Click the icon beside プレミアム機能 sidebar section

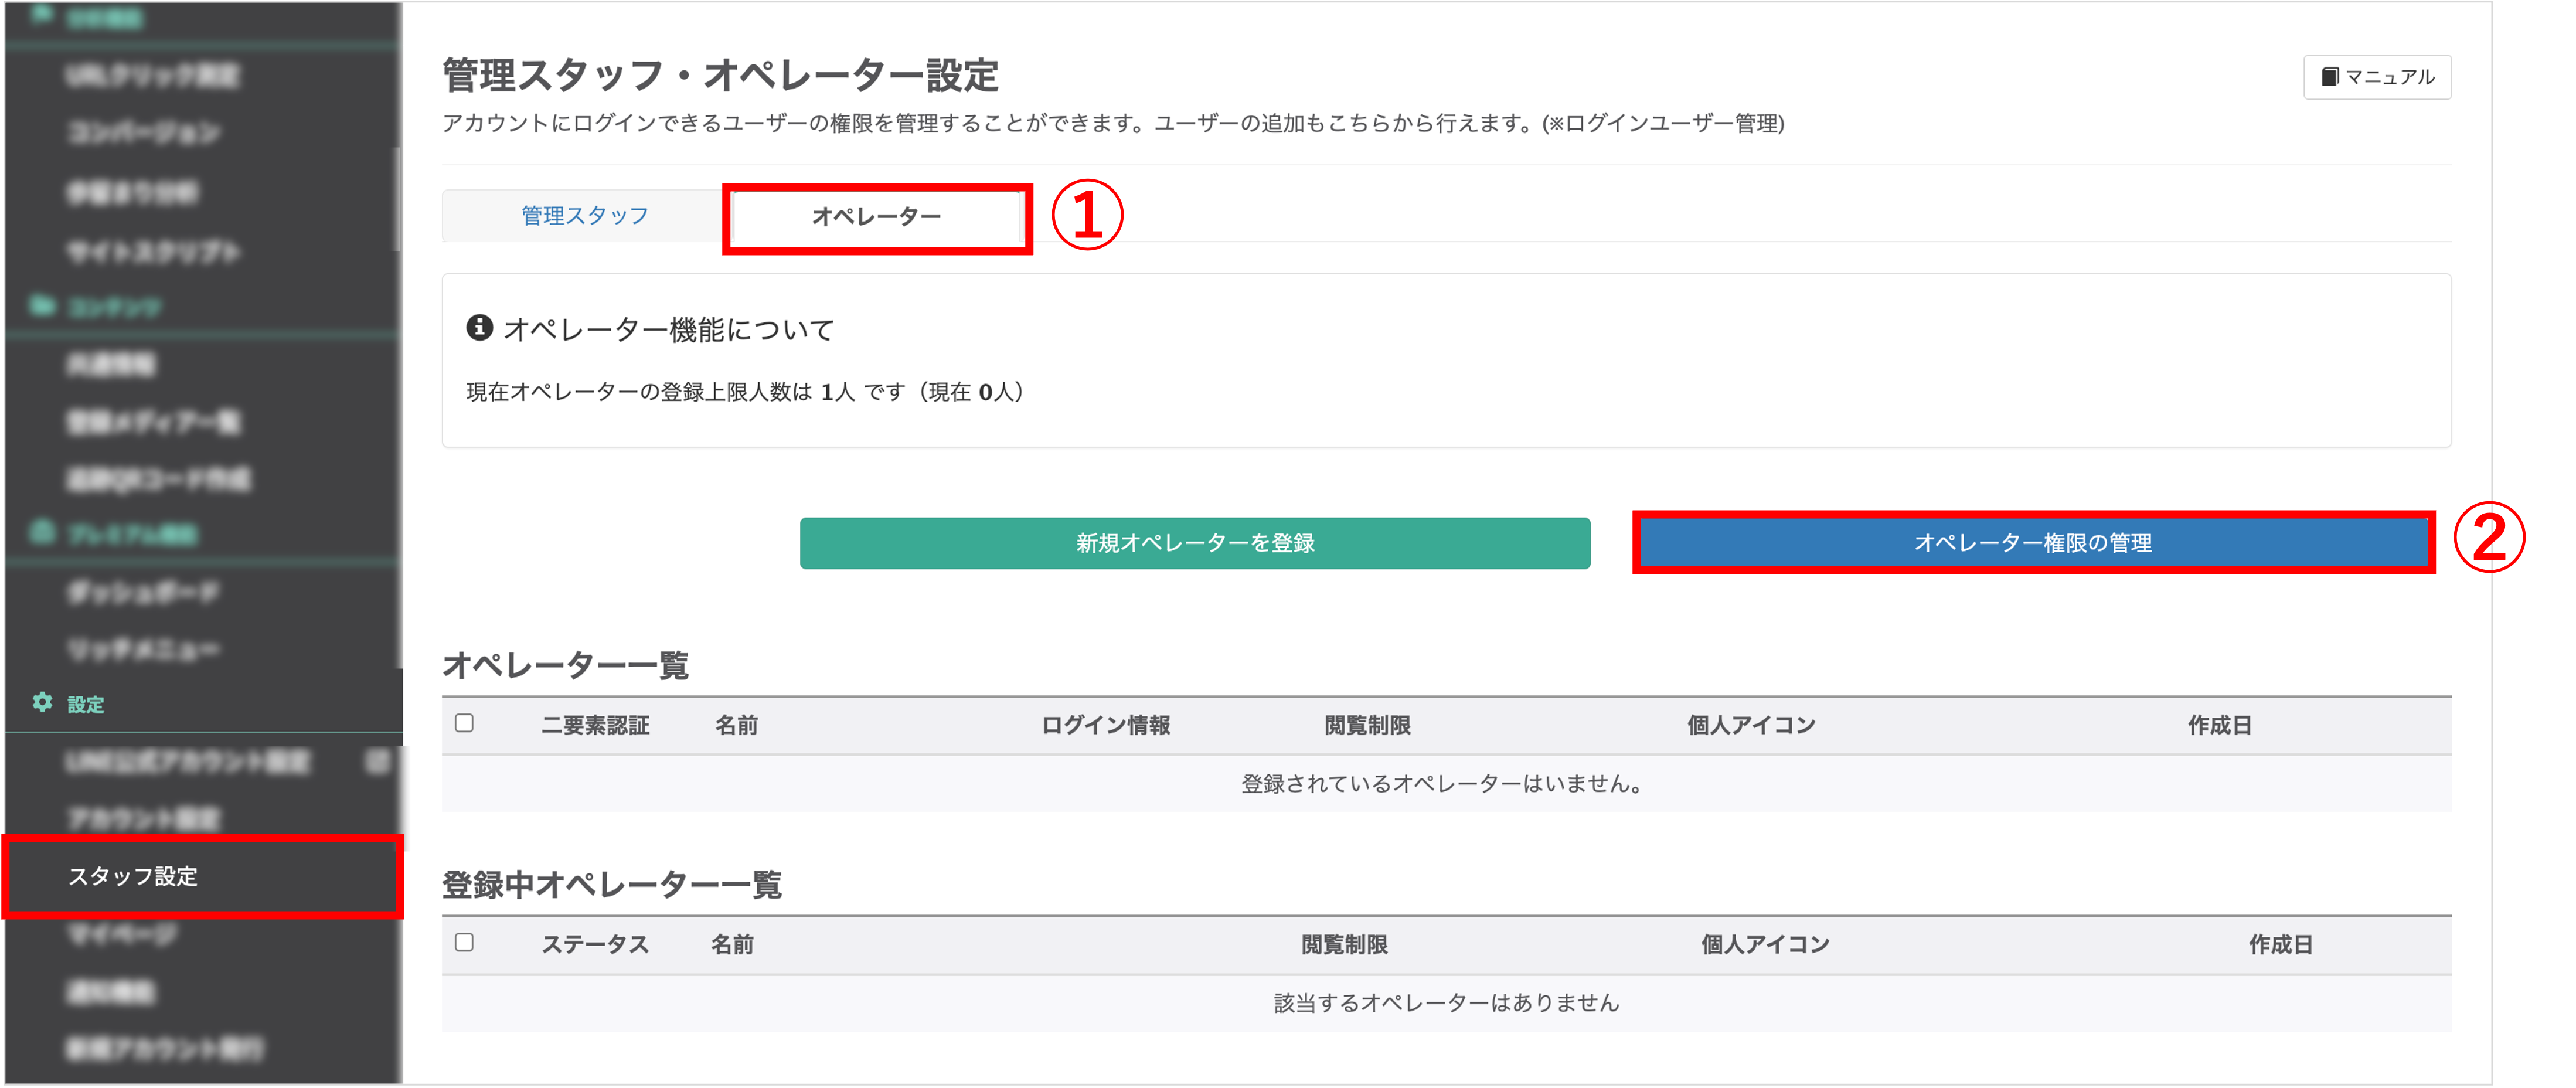42,532
